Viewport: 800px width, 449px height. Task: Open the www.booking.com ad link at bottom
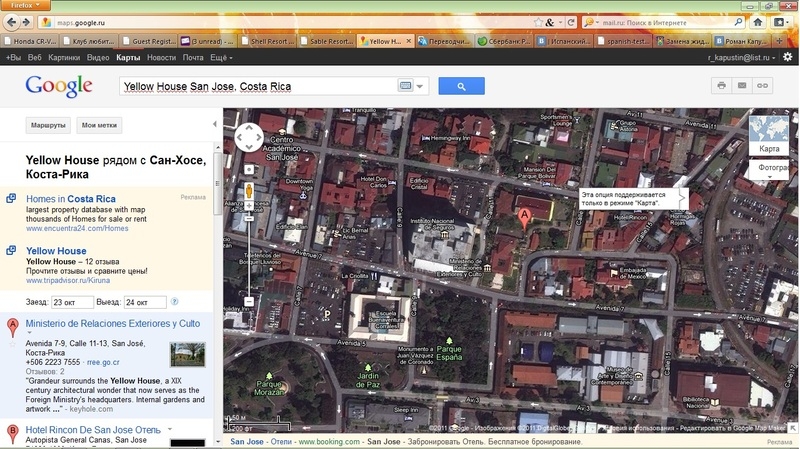click(329, 441)
